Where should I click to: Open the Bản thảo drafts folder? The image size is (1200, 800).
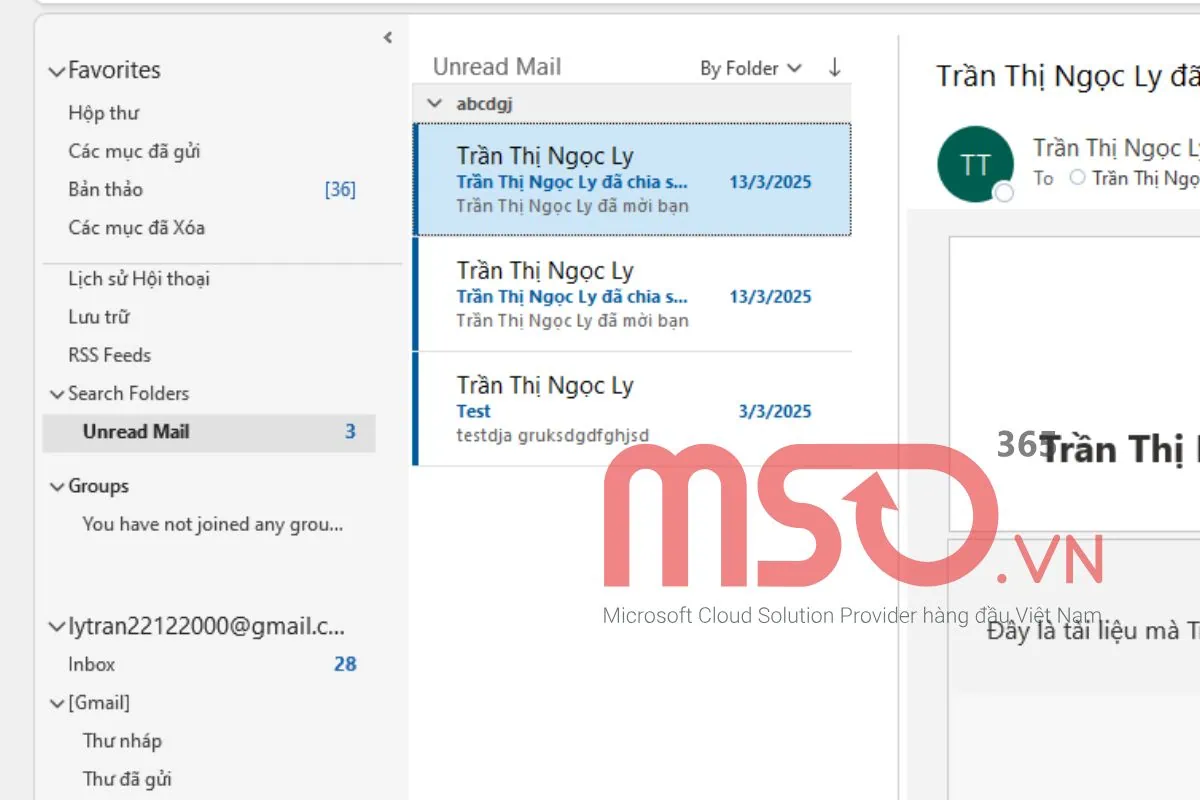click(105, 189)
